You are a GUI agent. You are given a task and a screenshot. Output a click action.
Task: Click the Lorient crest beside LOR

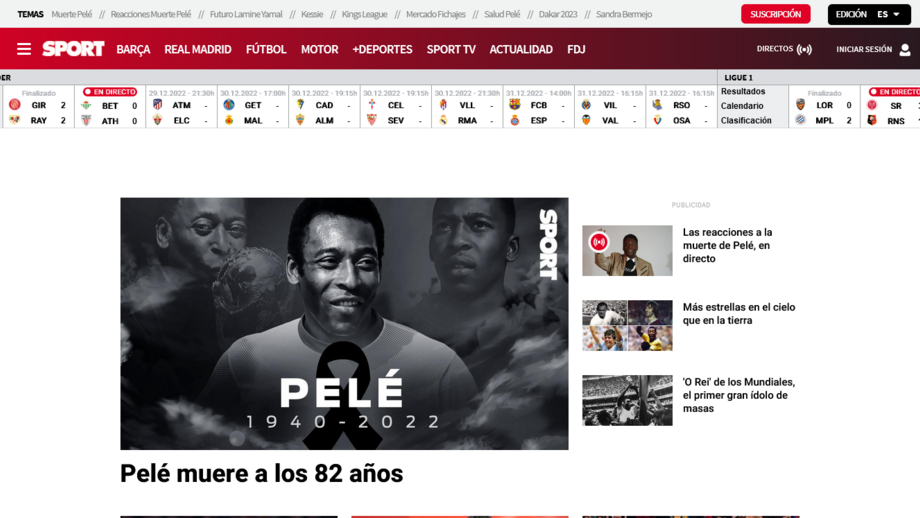click(x=800, y=105)
